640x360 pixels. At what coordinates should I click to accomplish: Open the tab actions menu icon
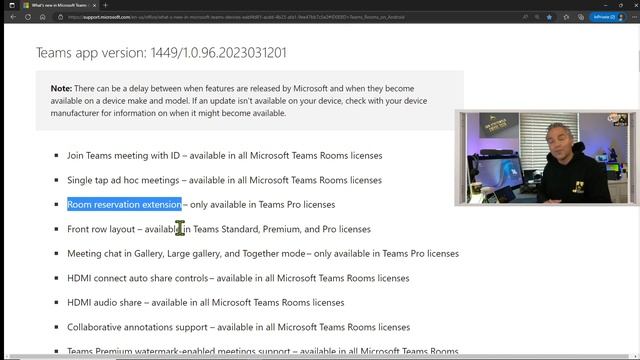pyautogui.click(x=12, y=5)
